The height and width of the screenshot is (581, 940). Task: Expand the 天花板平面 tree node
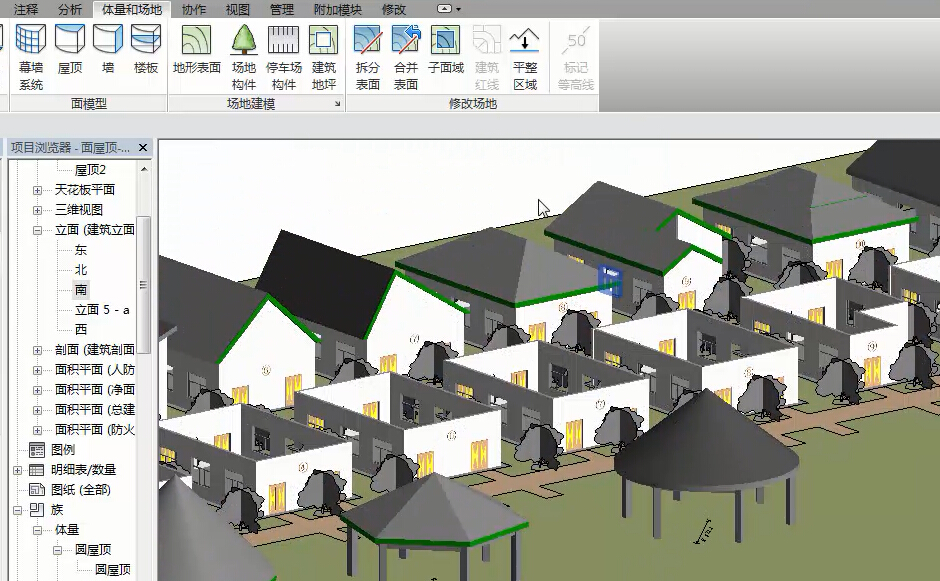(x=37, y=190)
